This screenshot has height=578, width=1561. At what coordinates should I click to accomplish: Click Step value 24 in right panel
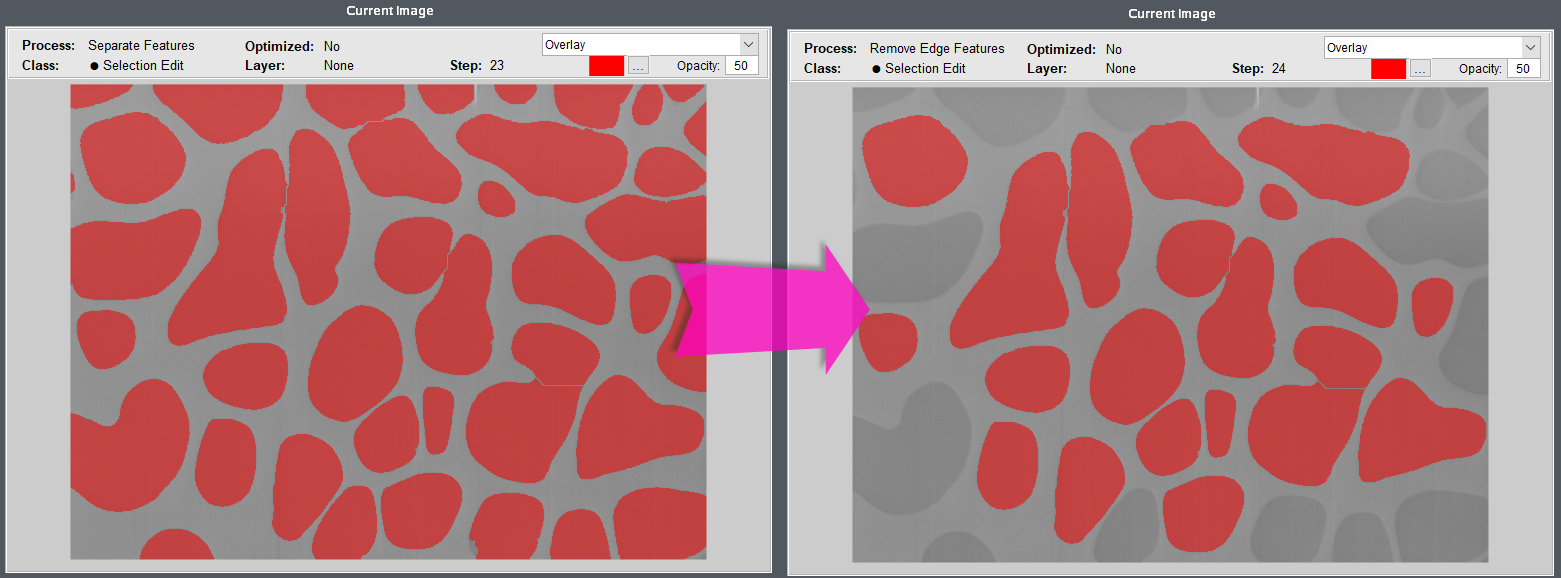(1278, 69)
